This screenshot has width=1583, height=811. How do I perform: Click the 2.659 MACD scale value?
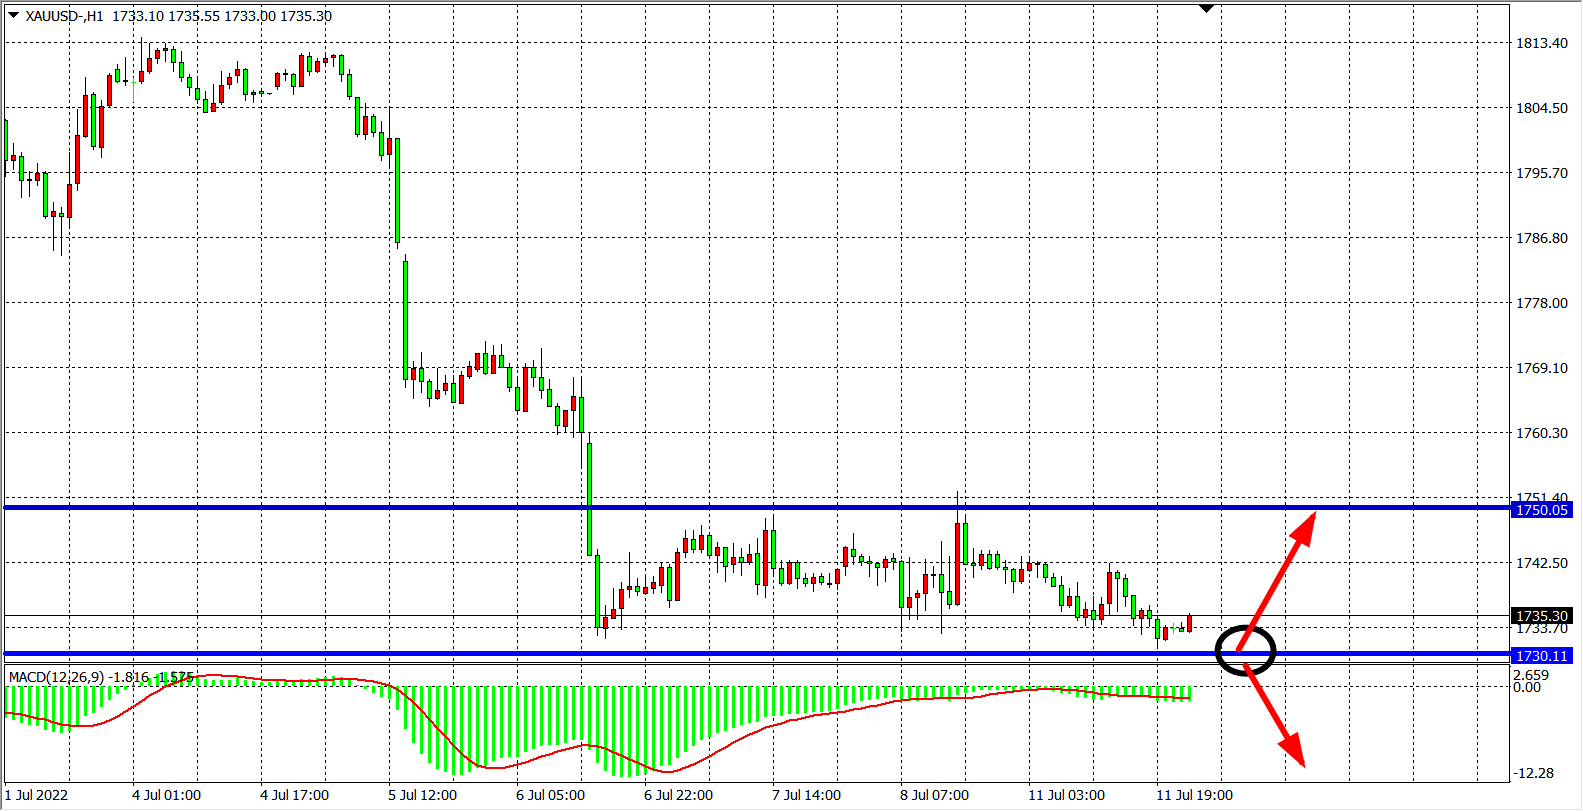pyautogui.click(x=1530, y=675)
